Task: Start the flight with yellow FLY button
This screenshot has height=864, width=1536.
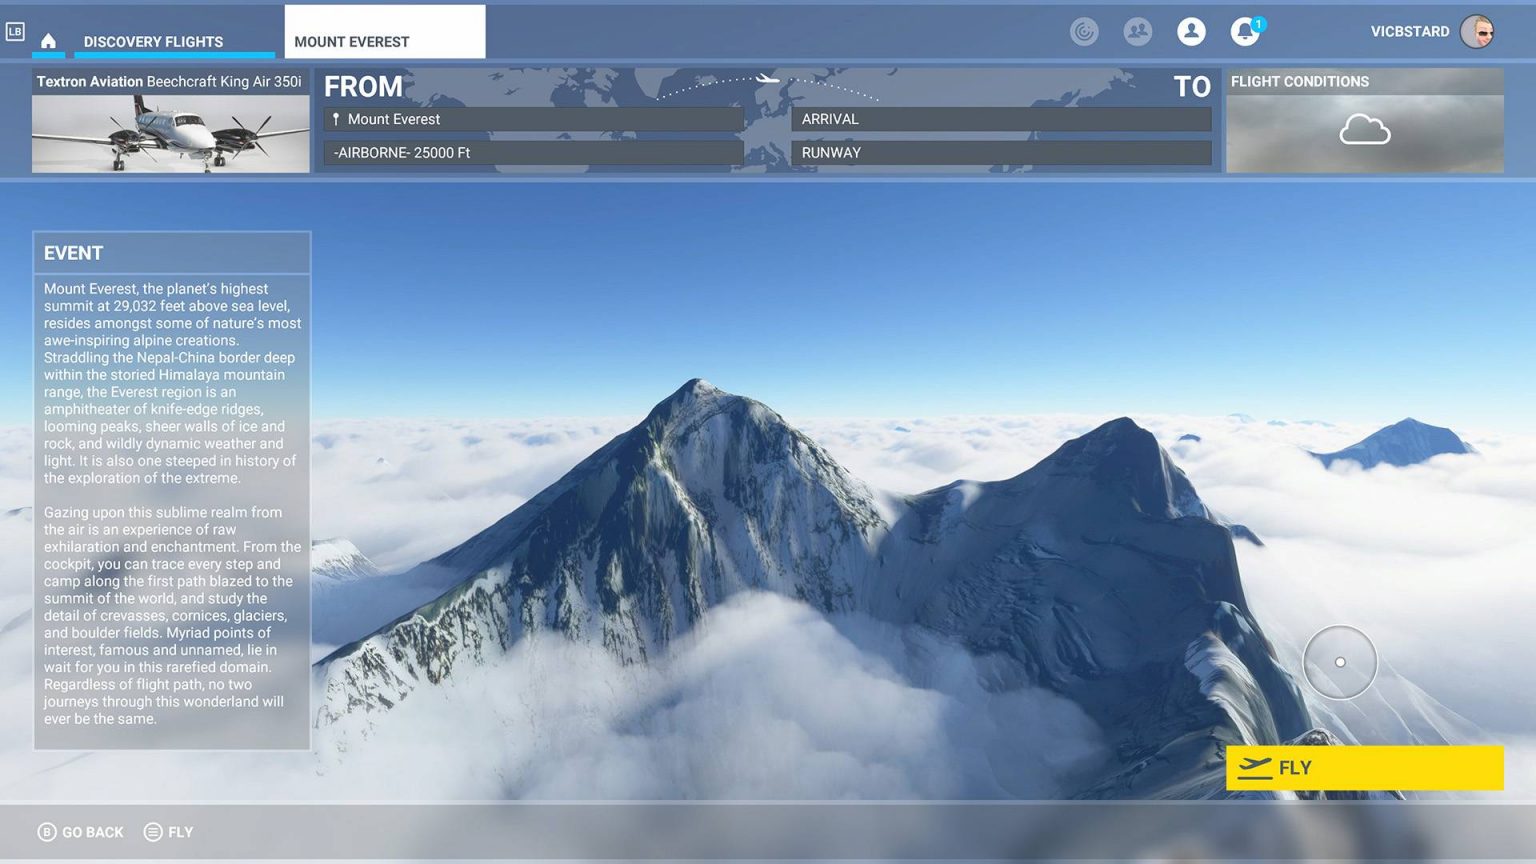Action: coord(1365,768)
